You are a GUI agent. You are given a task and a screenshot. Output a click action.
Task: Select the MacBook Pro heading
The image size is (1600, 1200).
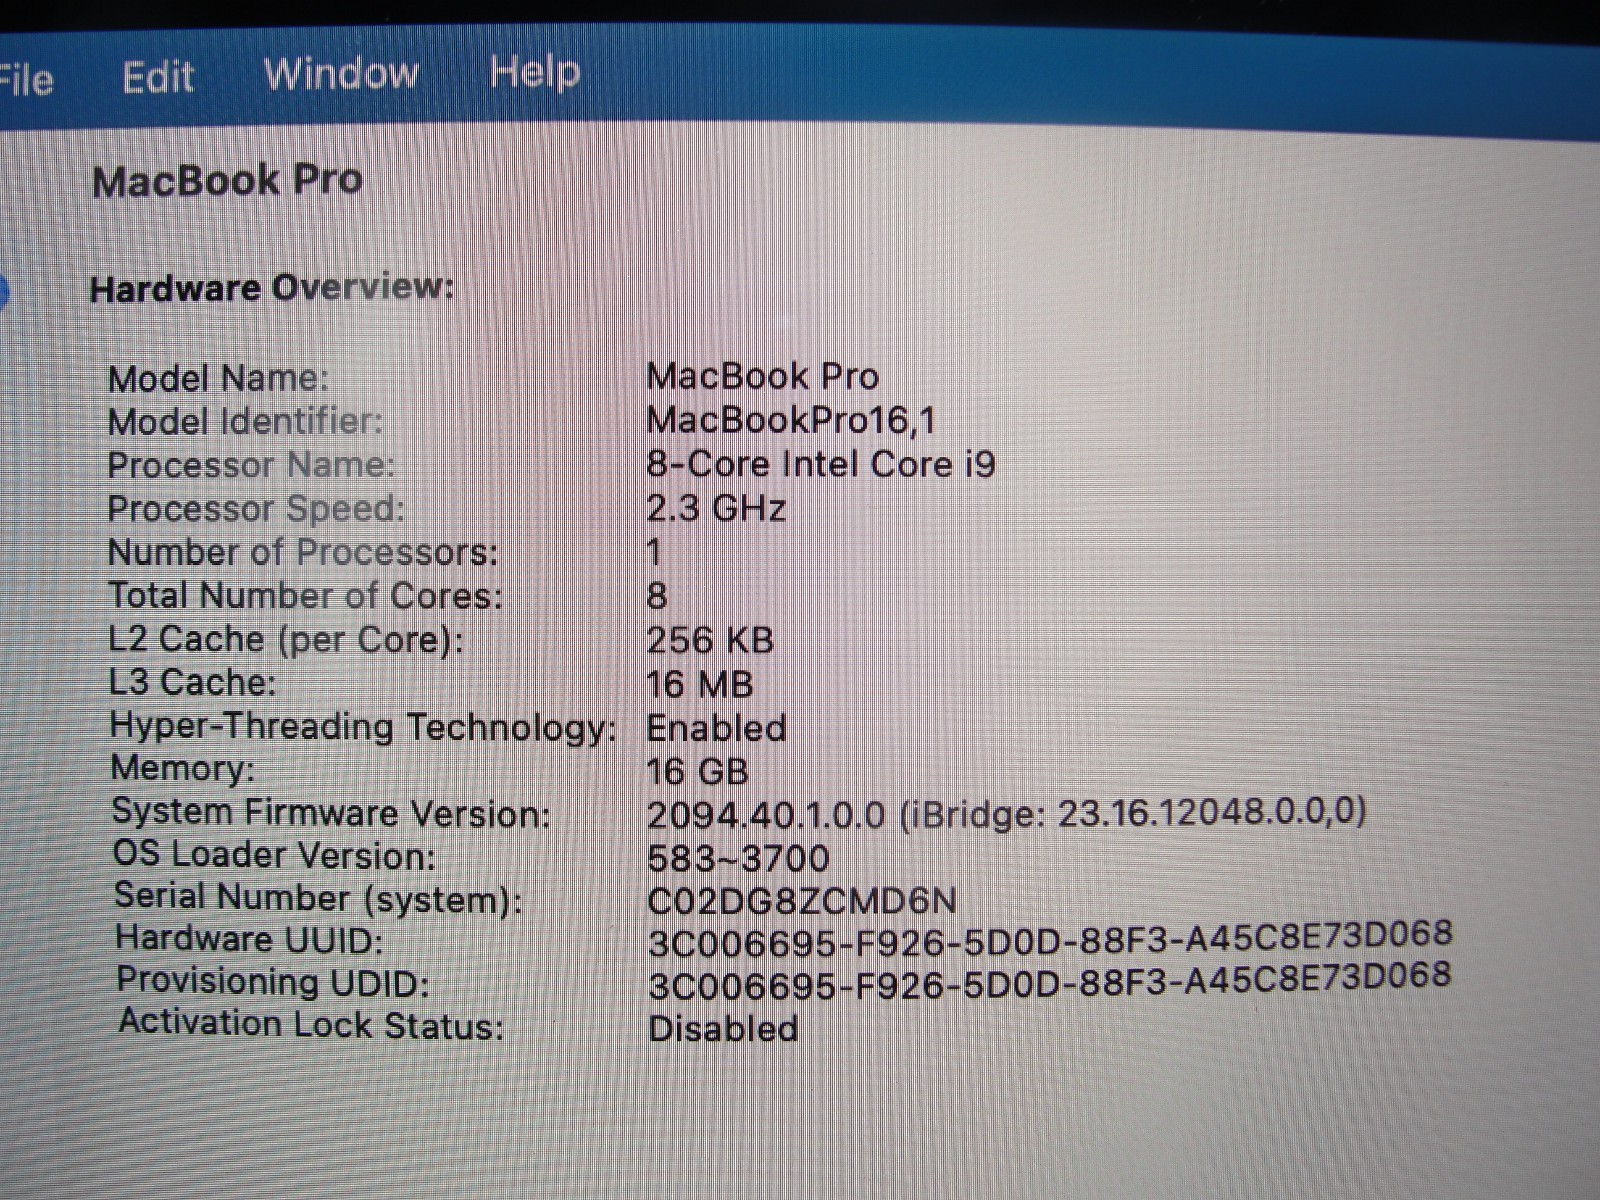[x=227, y=181]
